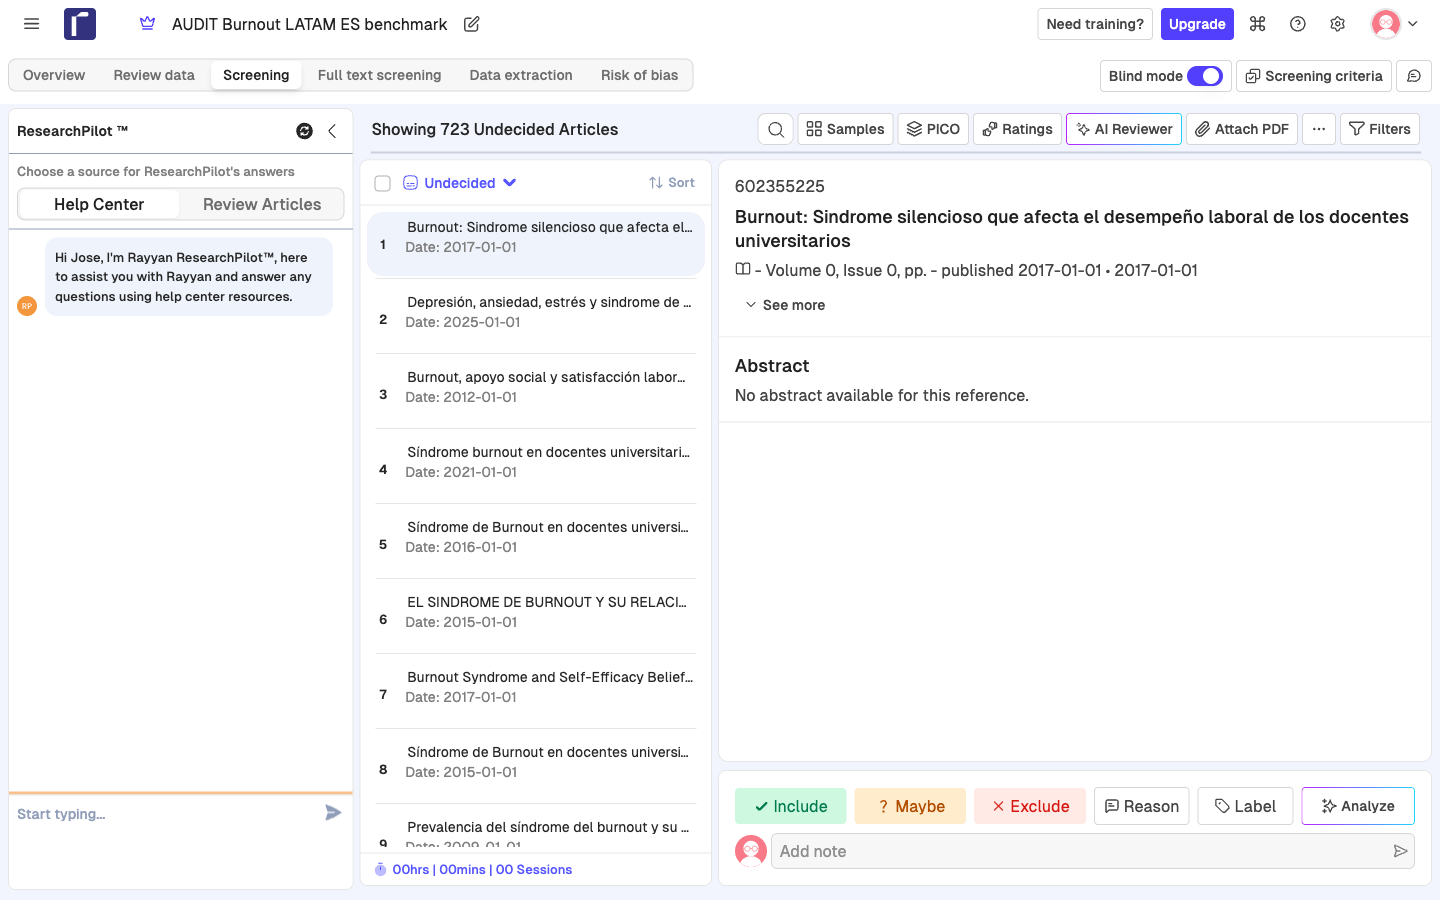Viewport: 1440px width, 900px height.
Task: Go to Full text screening tab
Action: pos(379,75)
